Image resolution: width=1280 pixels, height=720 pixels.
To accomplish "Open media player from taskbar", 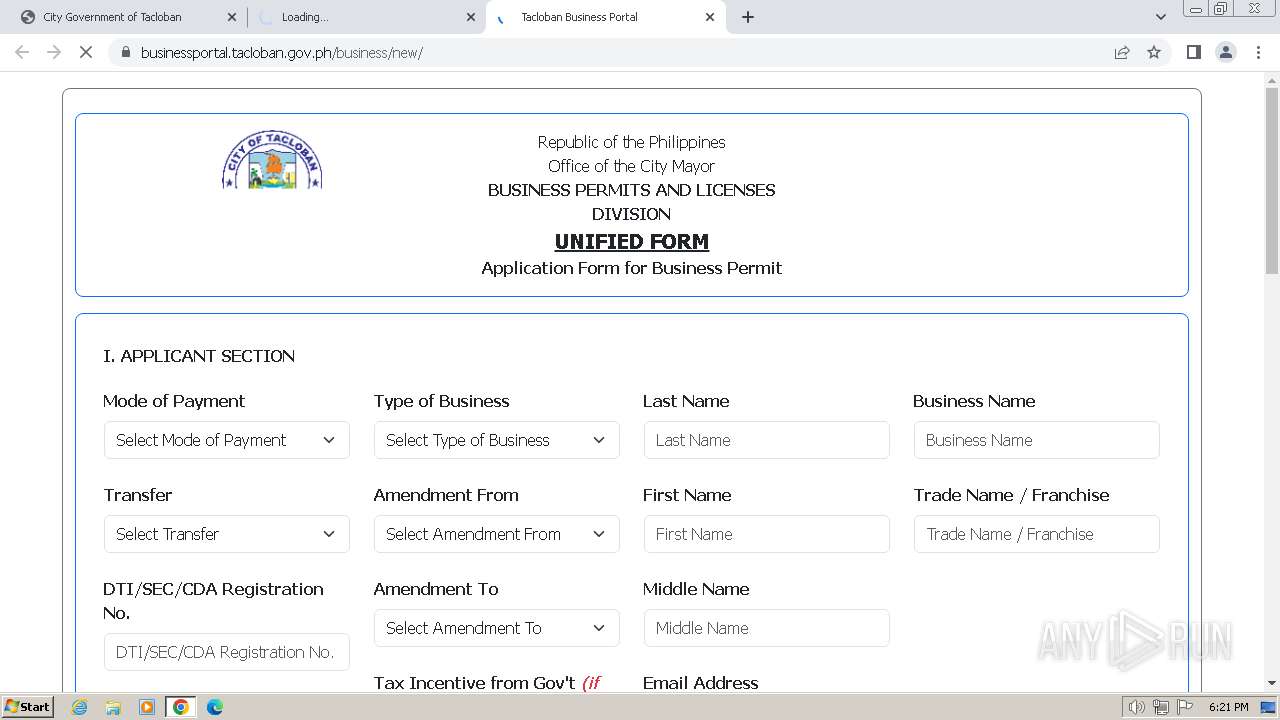I will 147,707.
